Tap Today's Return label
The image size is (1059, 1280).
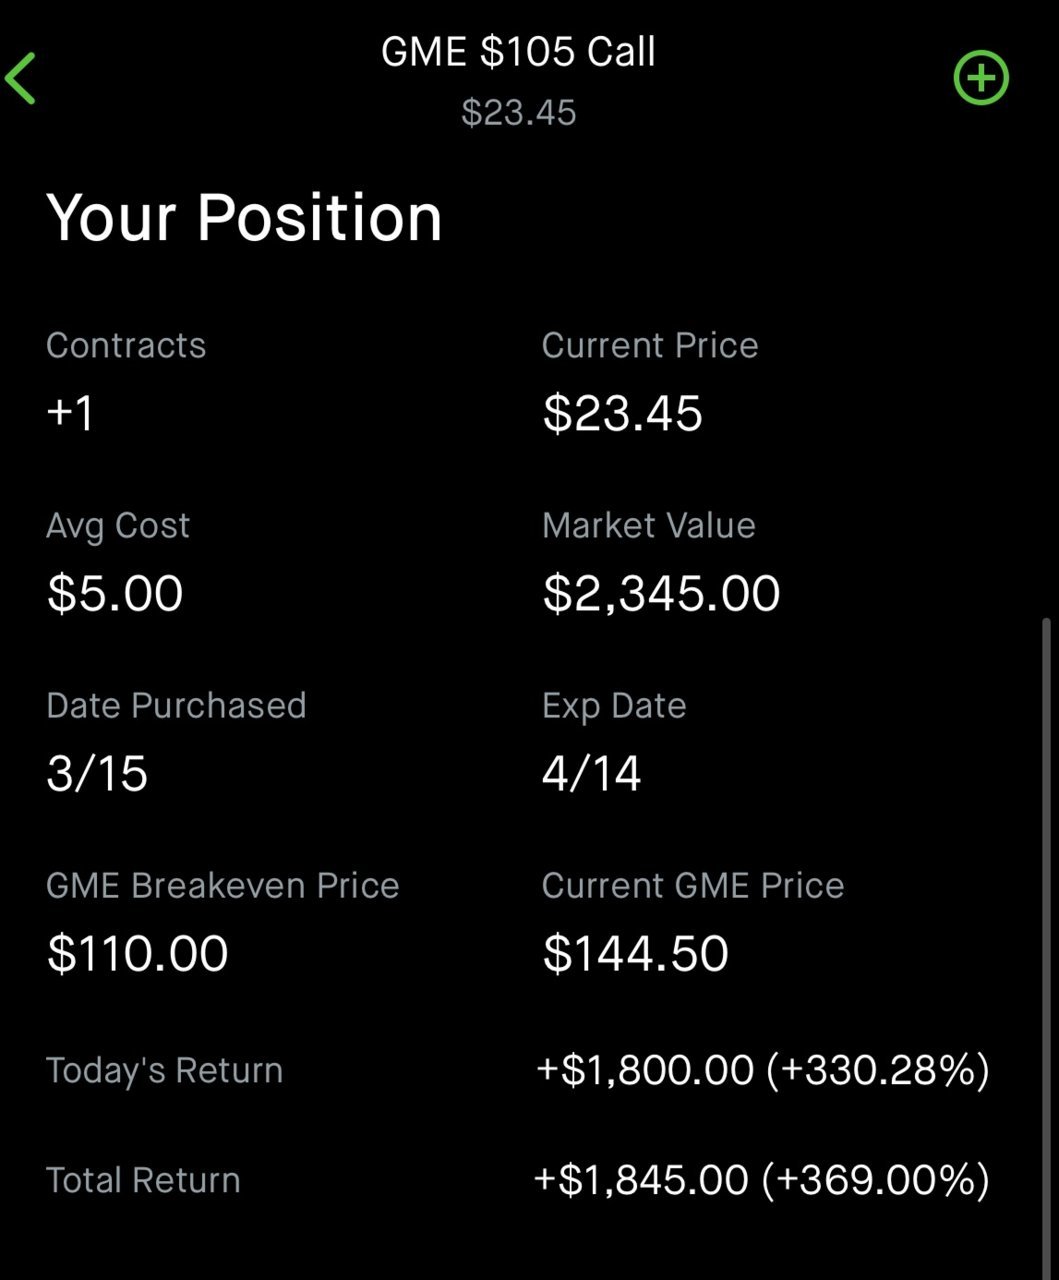click(164, 1070)
